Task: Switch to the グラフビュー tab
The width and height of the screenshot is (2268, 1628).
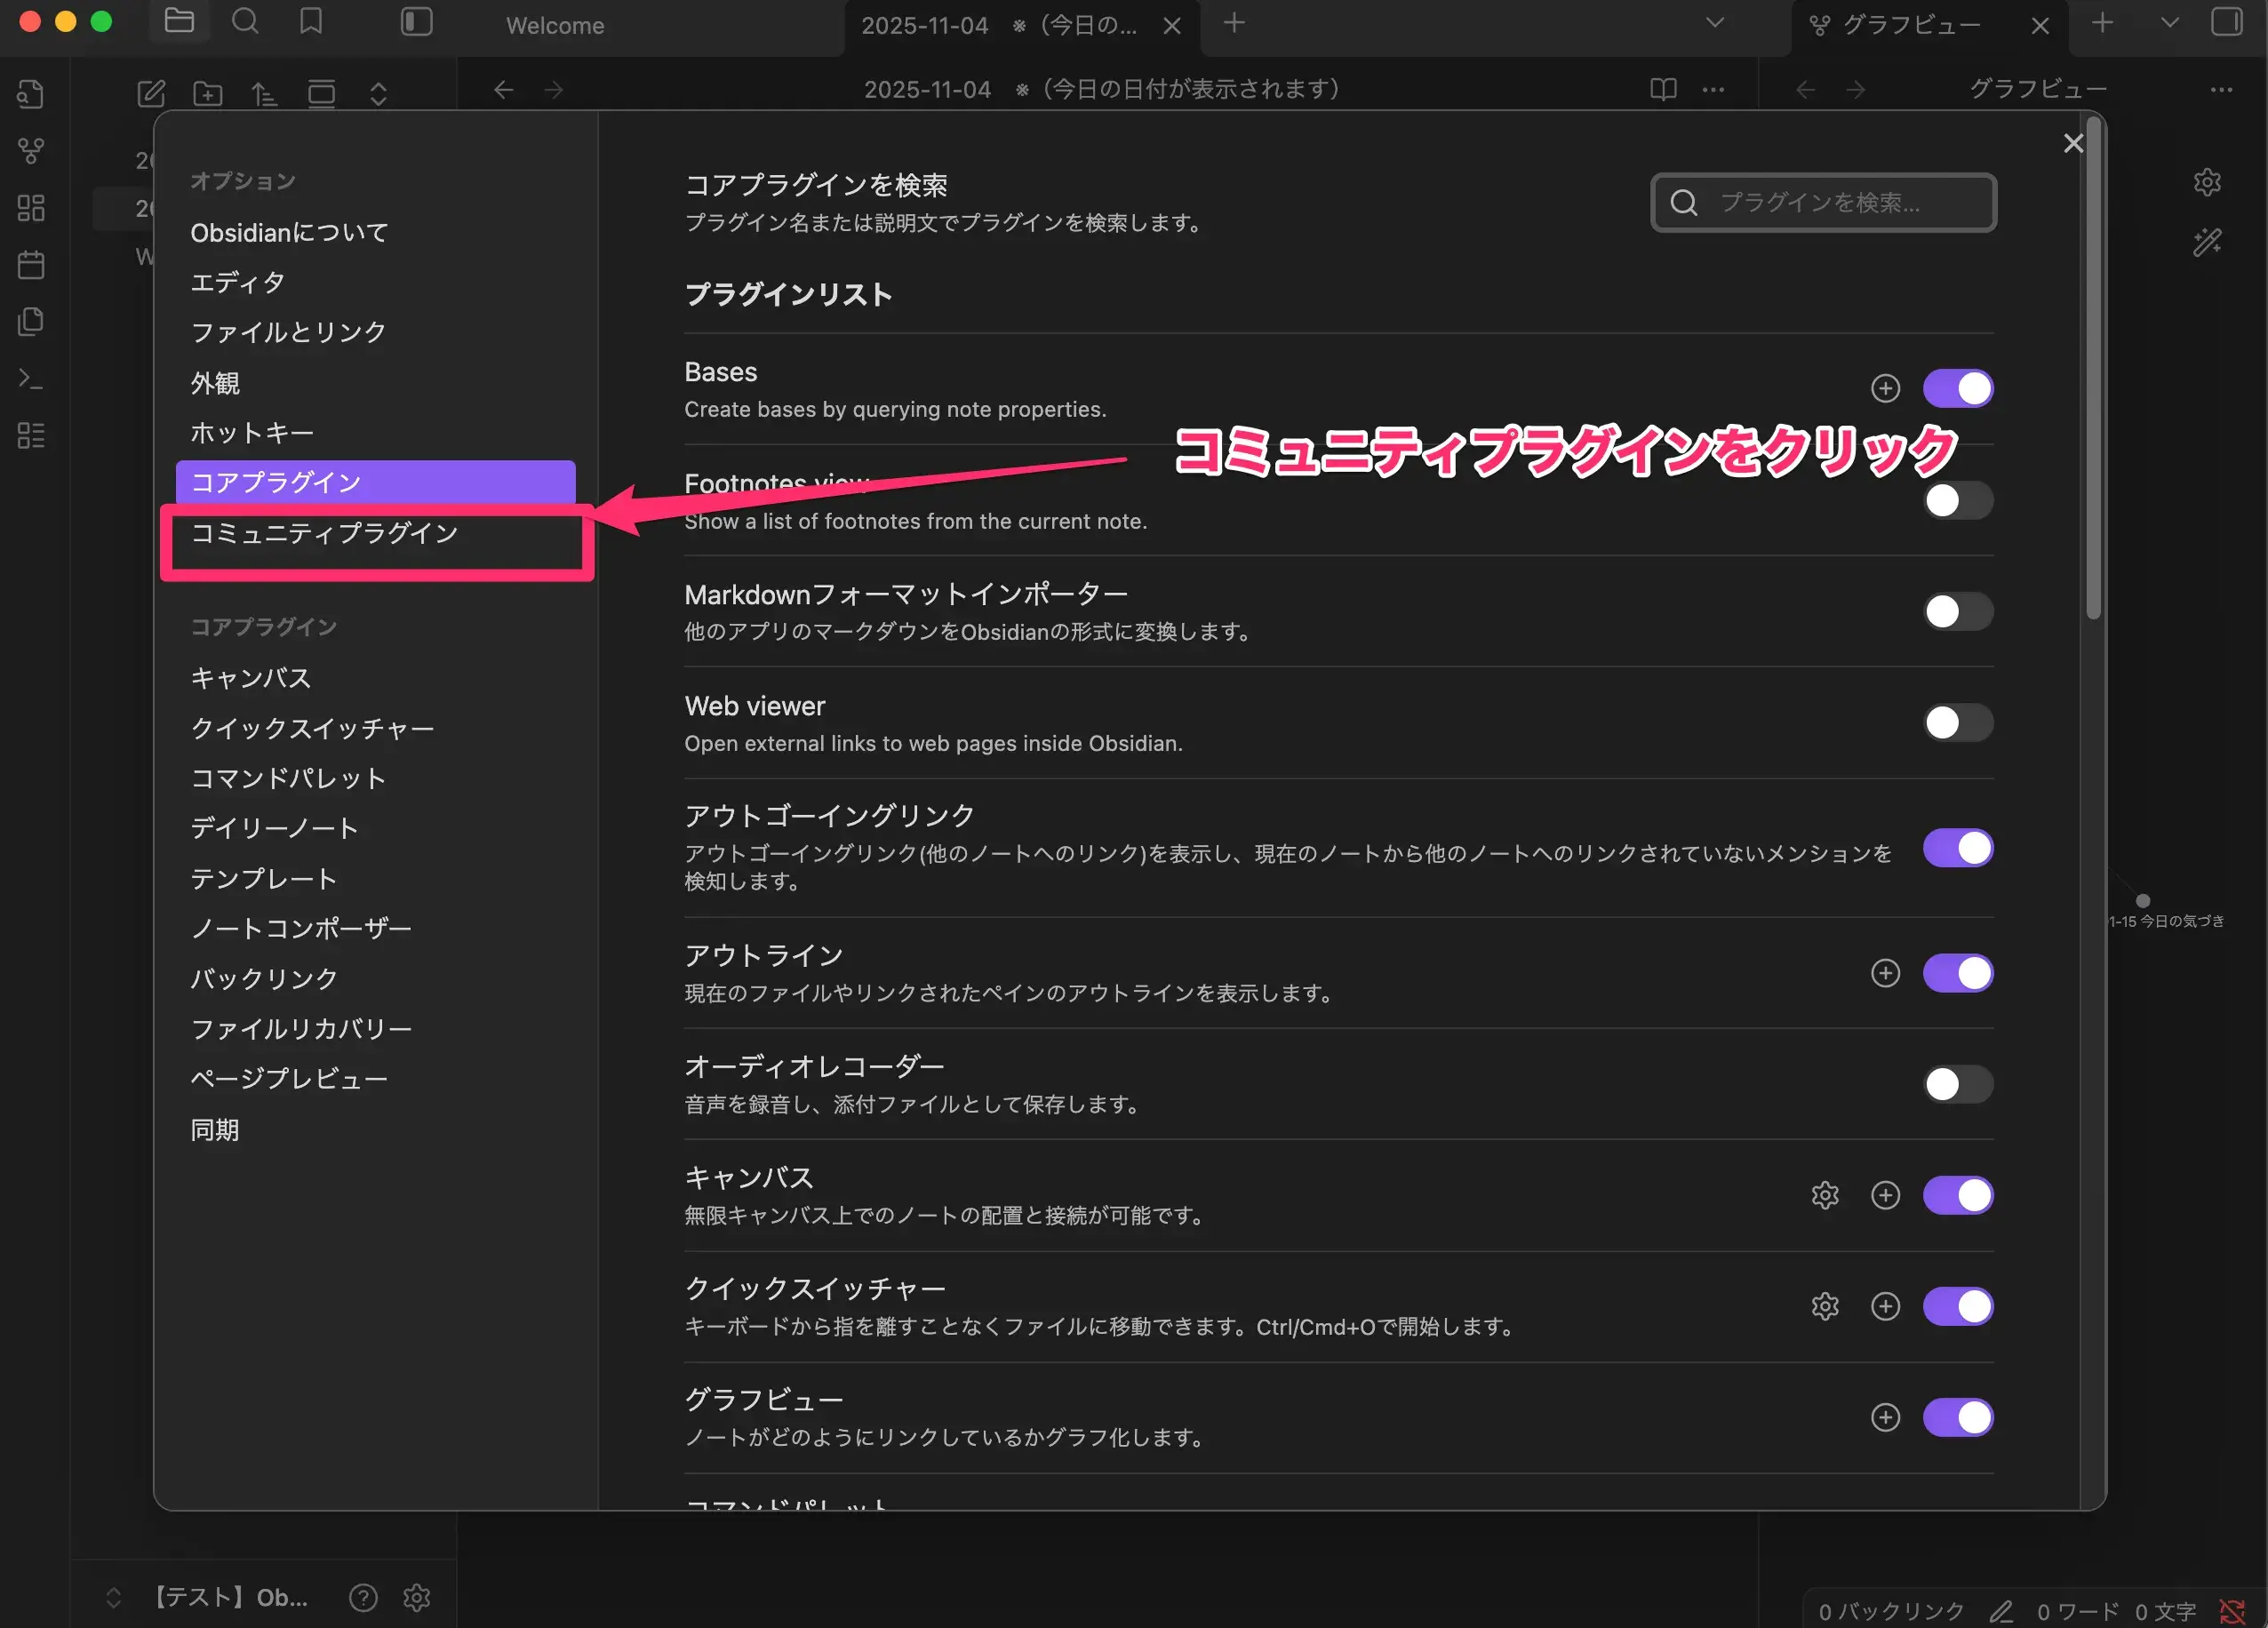Action: [1911, 25]
